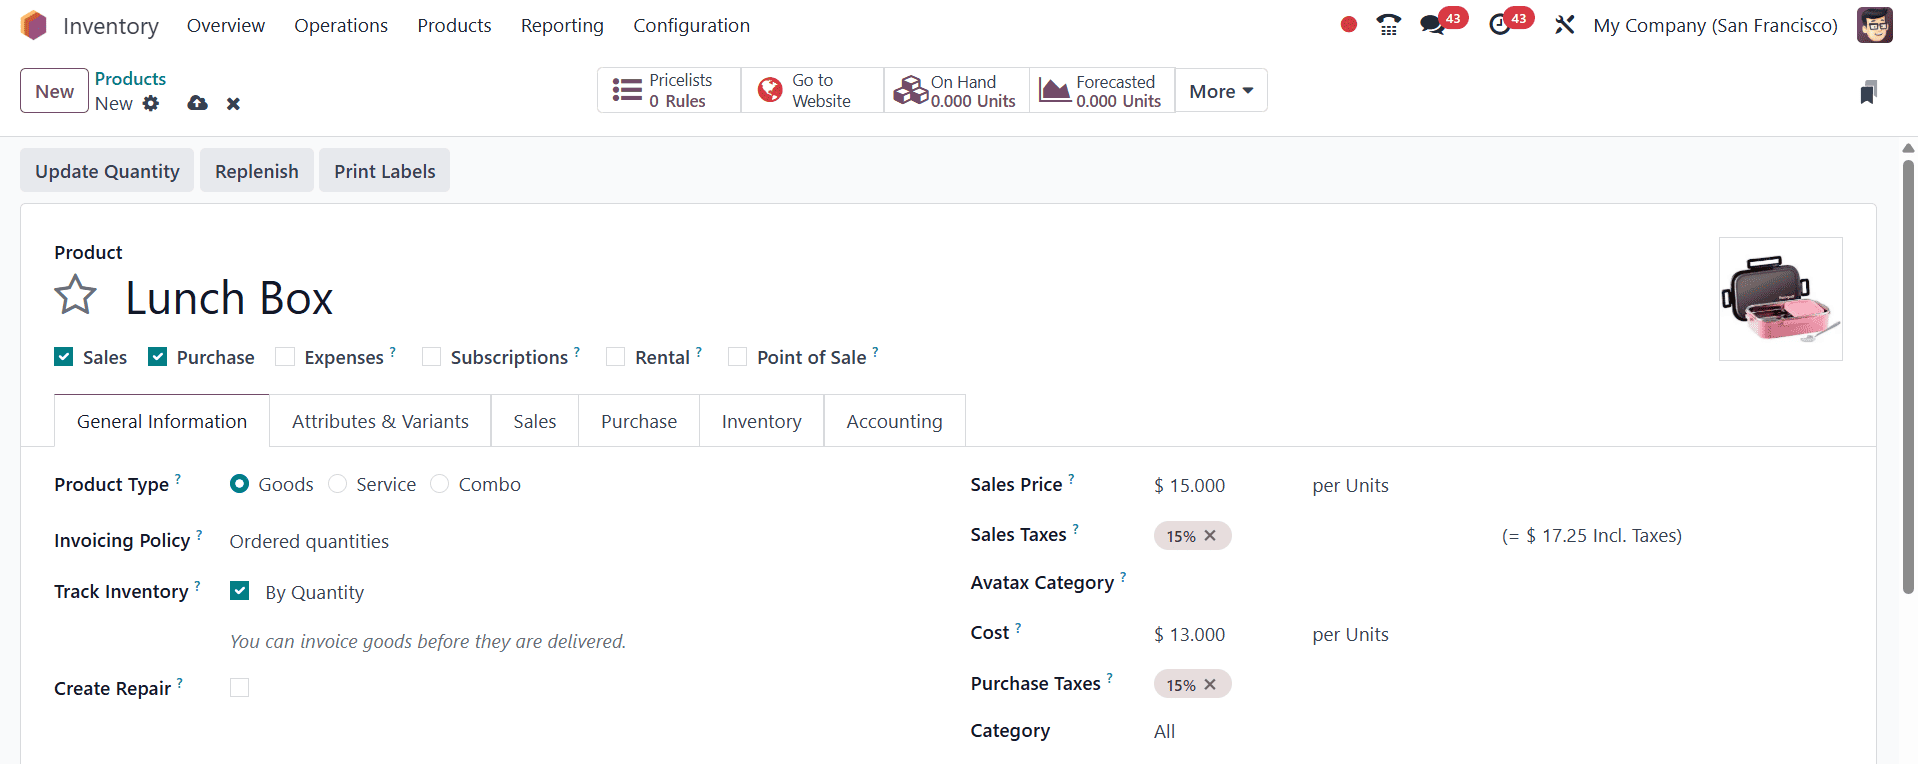The width and height of the screenshot is (1918, 764).
Task: Toggle the Purchase checkbox under product name
Action: pyautogui.click(x=157, y=357)
